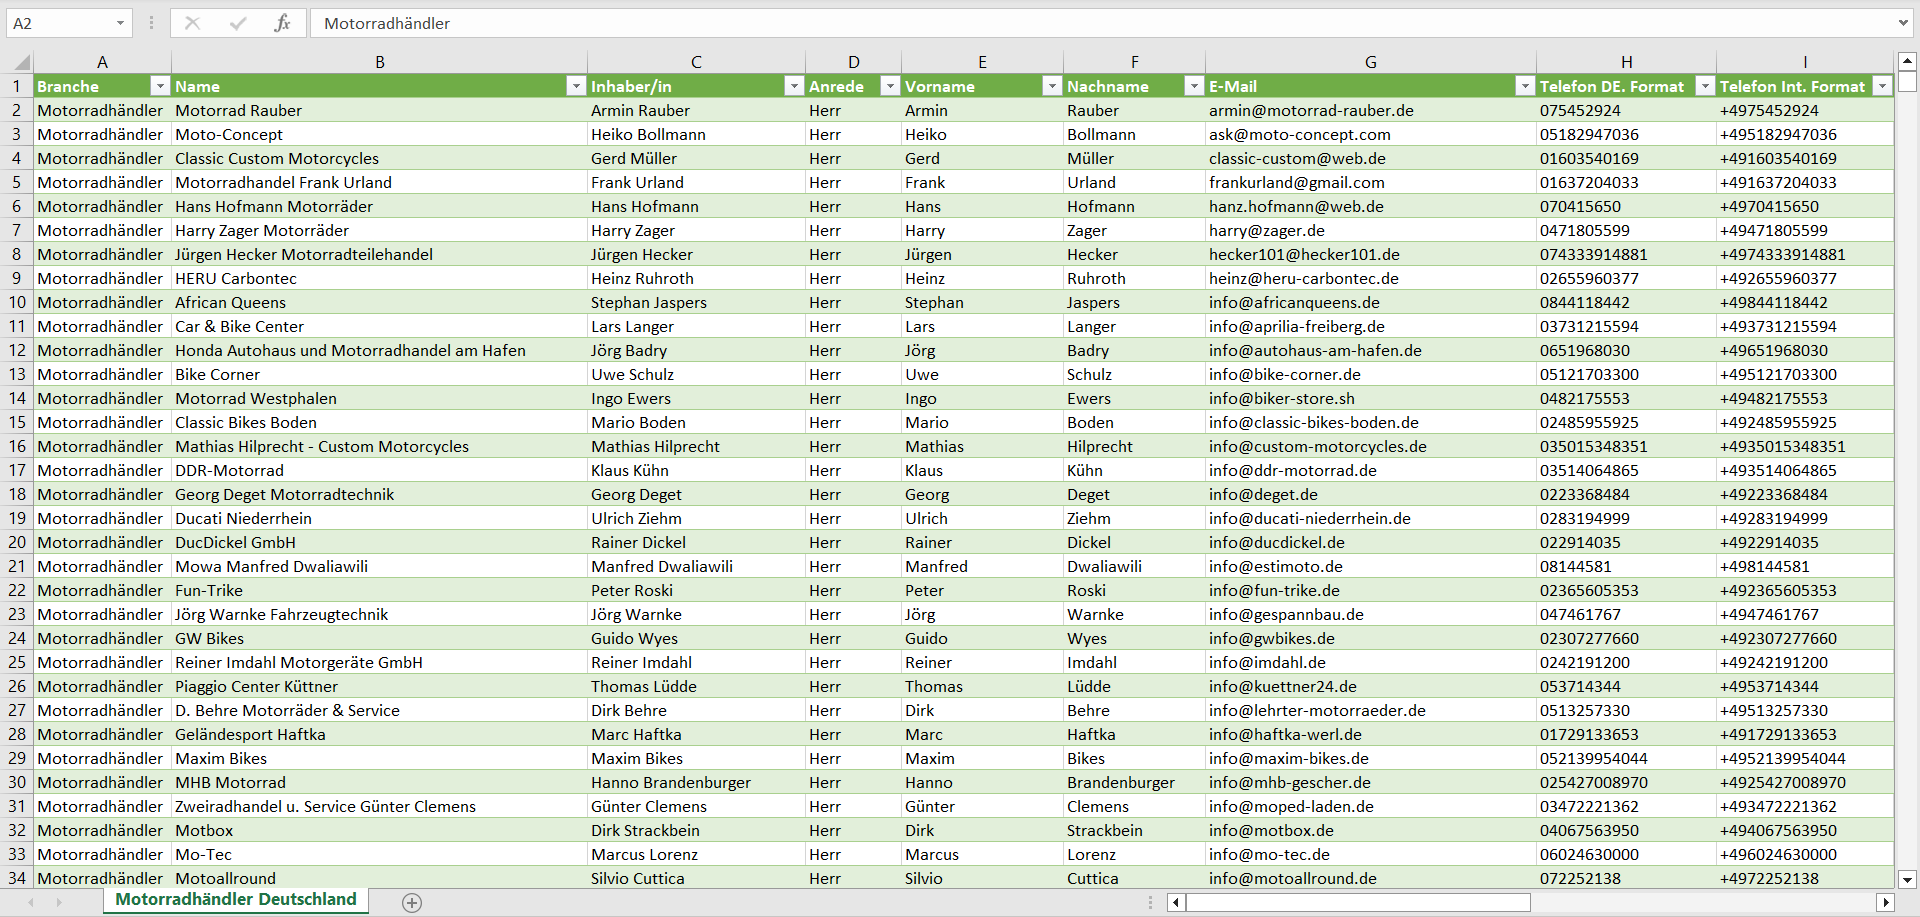
Task: Click the left arrow of the horizontal scrollbar
Action: [1175, 902]
